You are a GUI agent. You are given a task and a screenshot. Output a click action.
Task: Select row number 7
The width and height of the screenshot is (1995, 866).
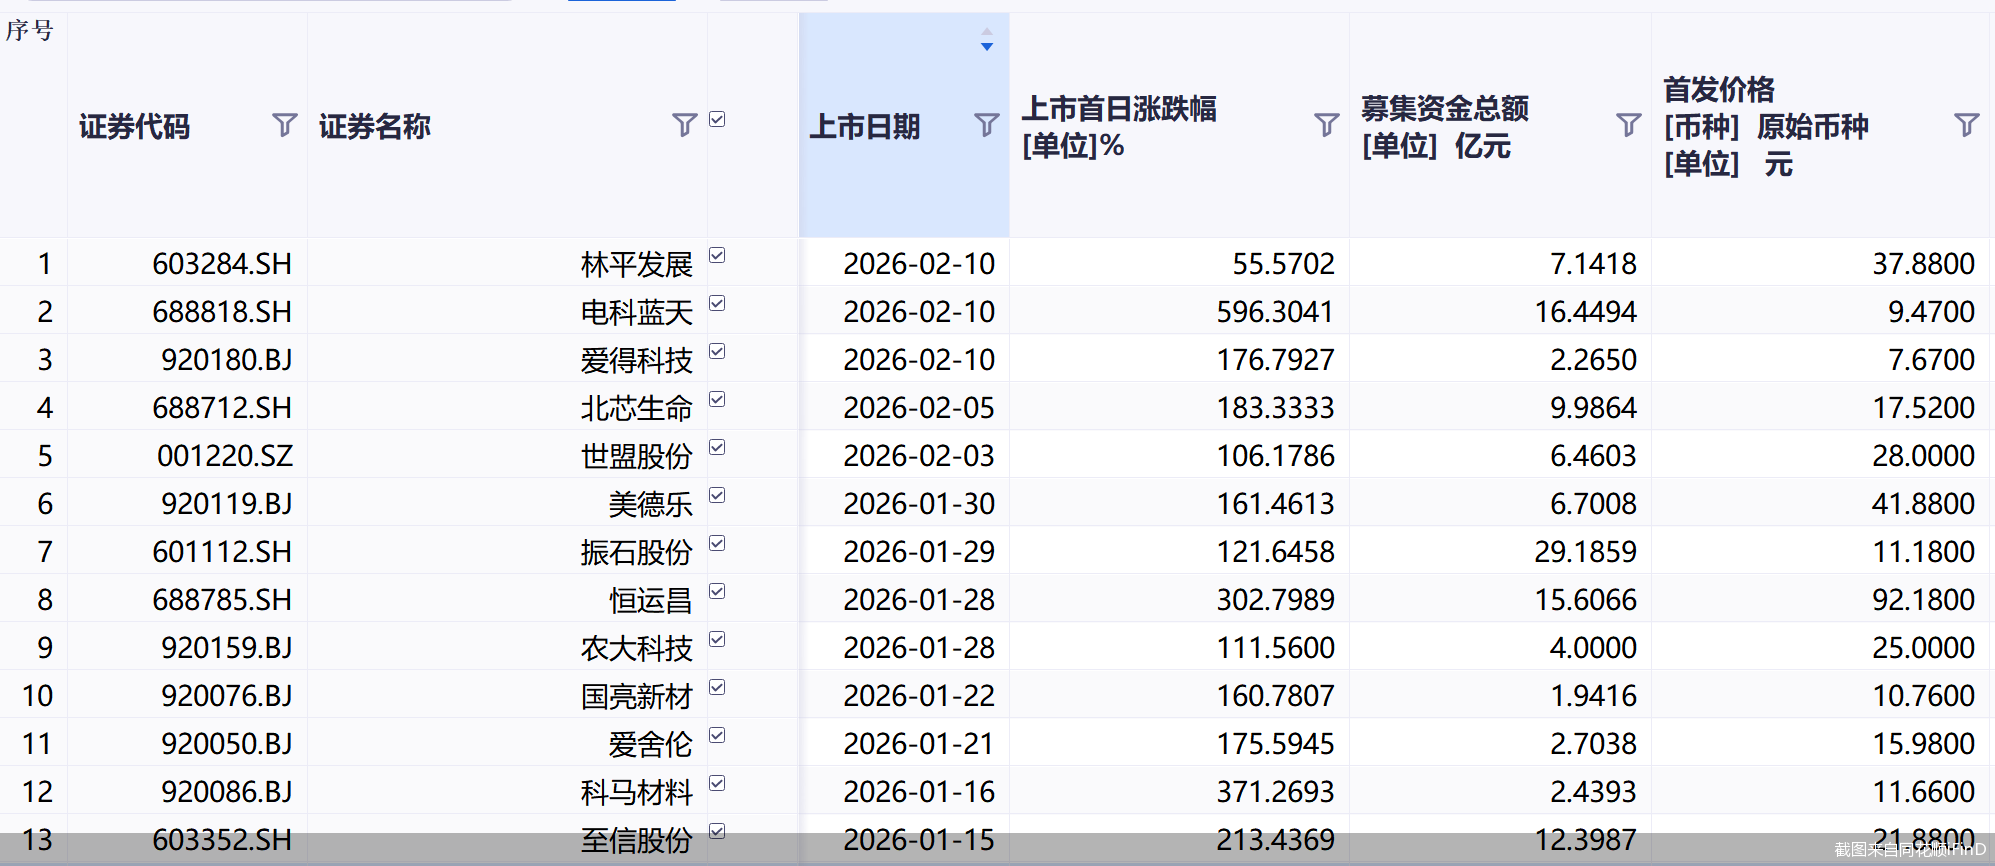tap(44, 552)
